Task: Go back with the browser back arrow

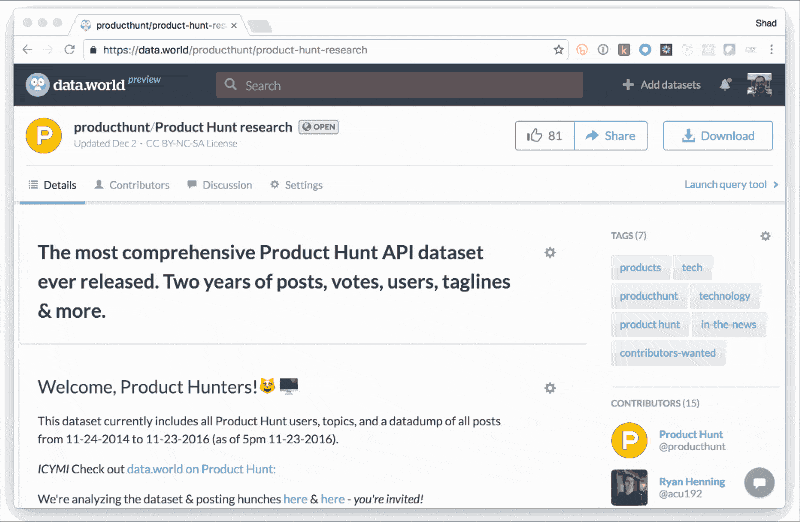Action: tap(28, 49)
